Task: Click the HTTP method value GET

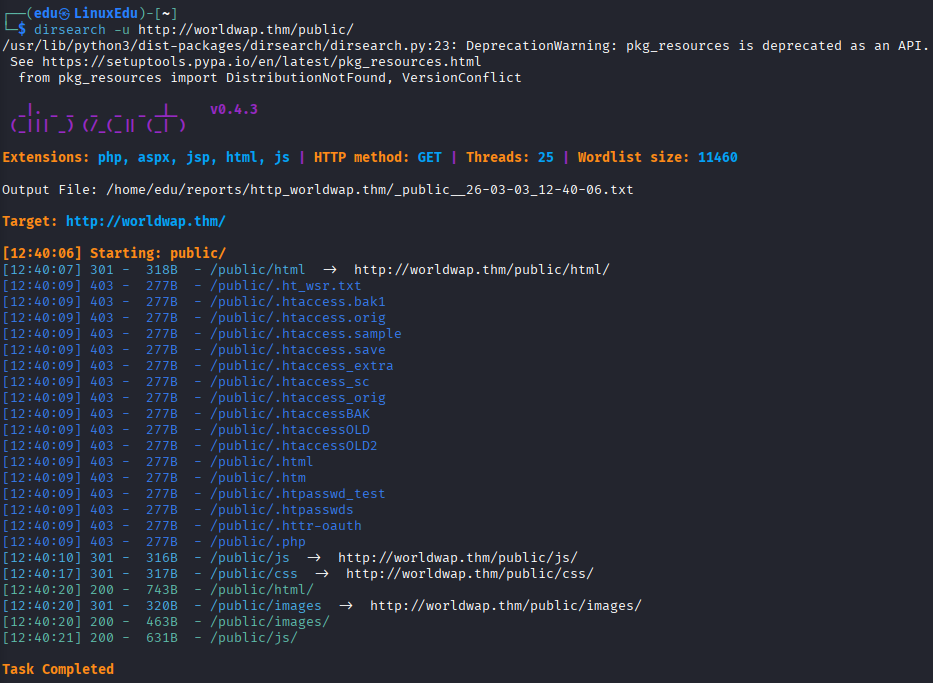Action: coord(430,157)
